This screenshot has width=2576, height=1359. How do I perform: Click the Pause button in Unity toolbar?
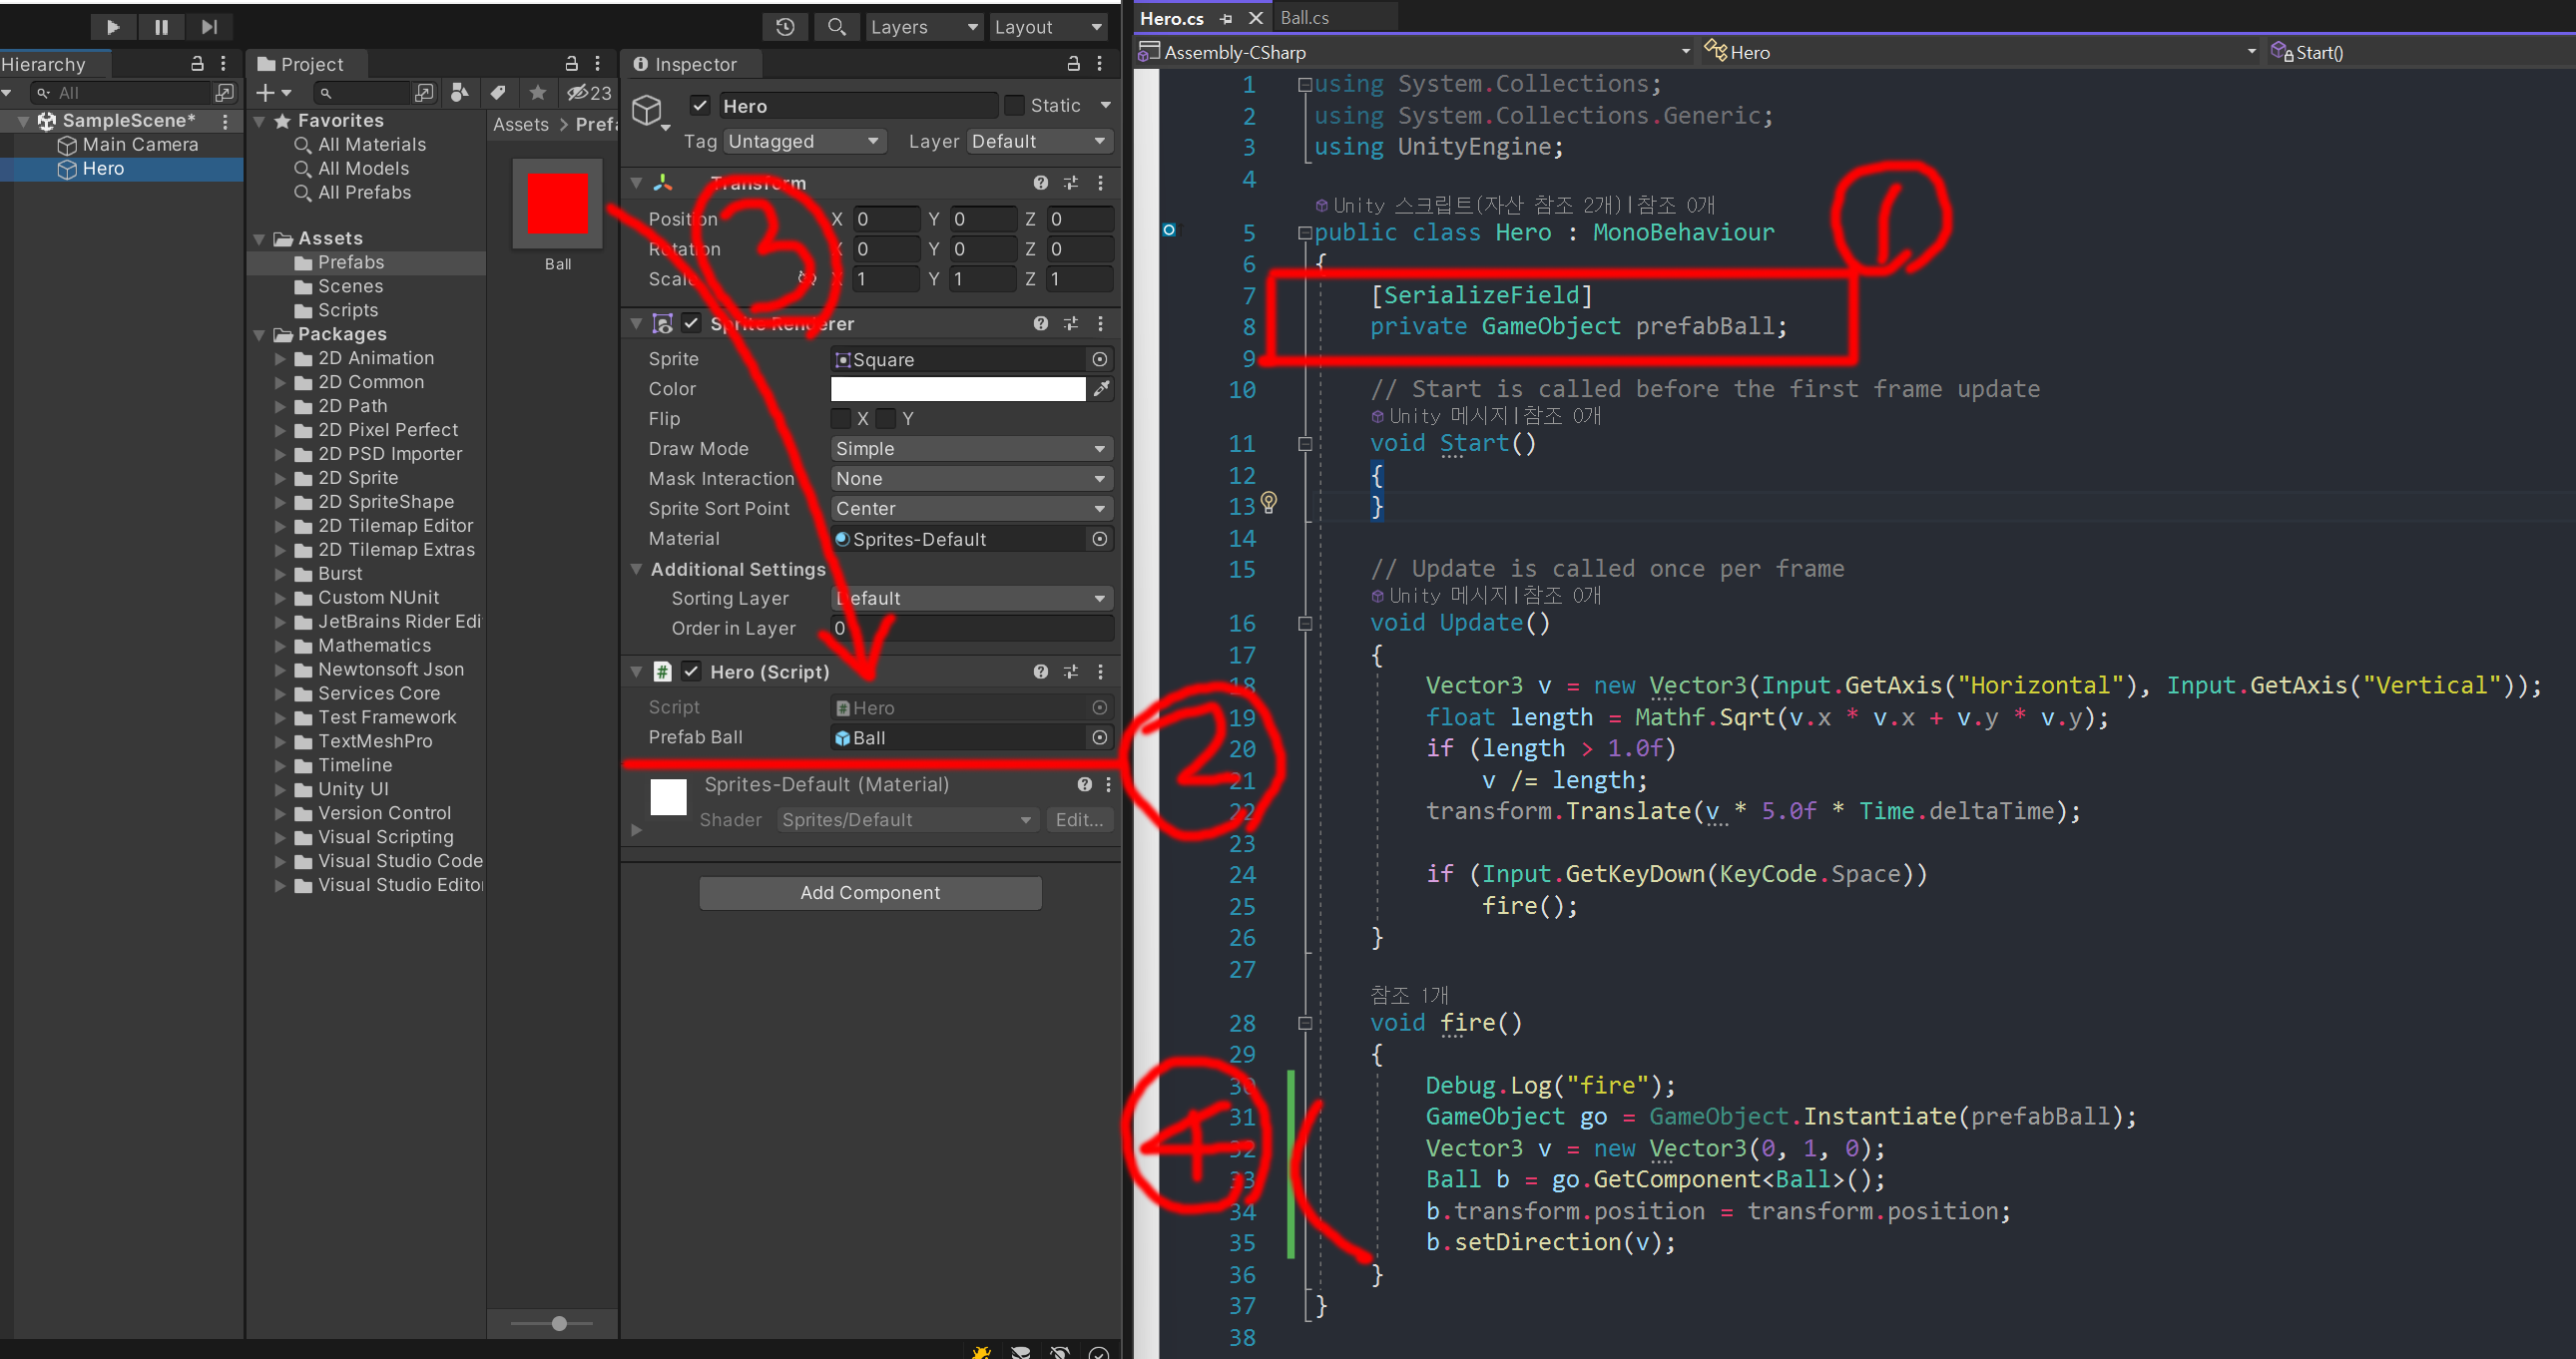pyautogui.click(x=161, y=27)
